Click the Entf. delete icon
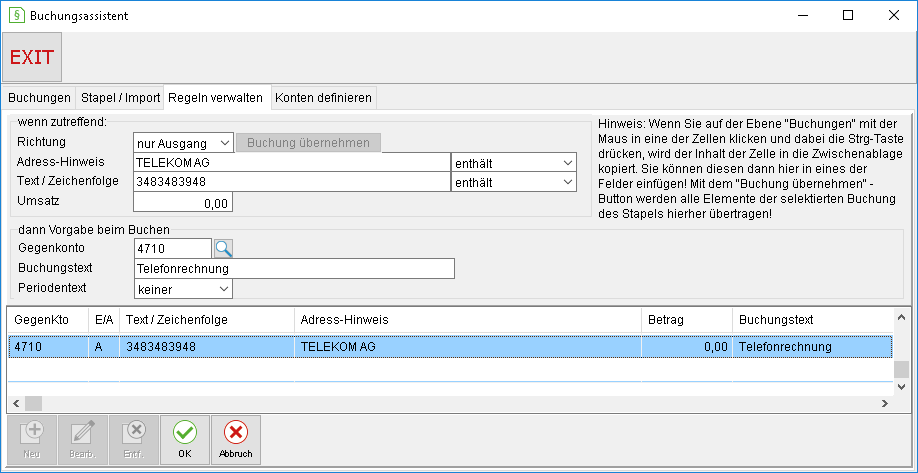 pyautogui.click(x=134, y=440)
